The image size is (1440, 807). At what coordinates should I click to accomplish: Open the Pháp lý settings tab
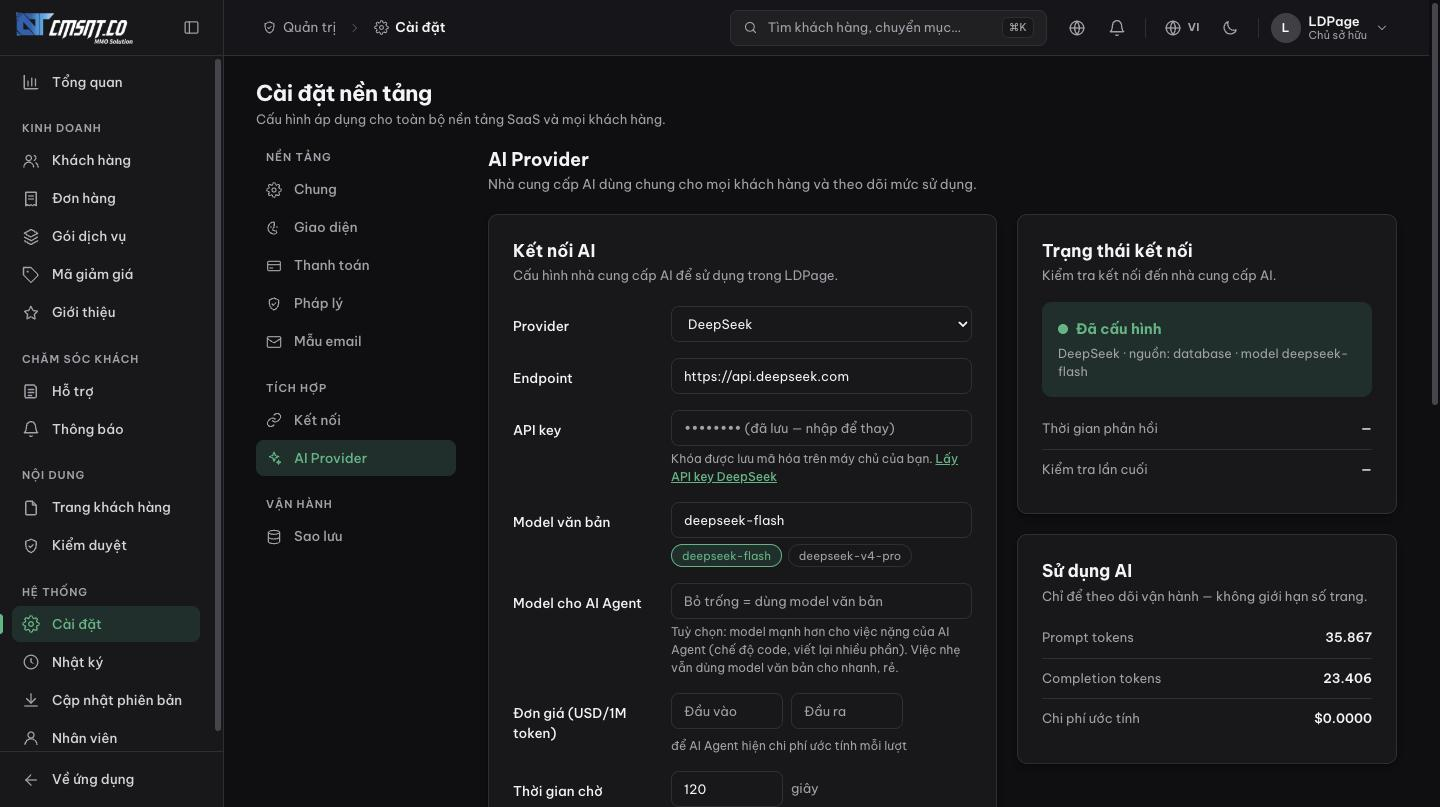tap(356, 303)
